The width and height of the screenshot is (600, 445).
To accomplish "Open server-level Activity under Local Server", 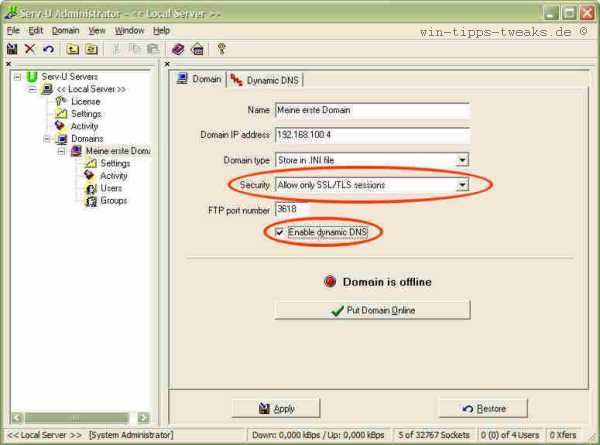I will [x=84, y=126].
